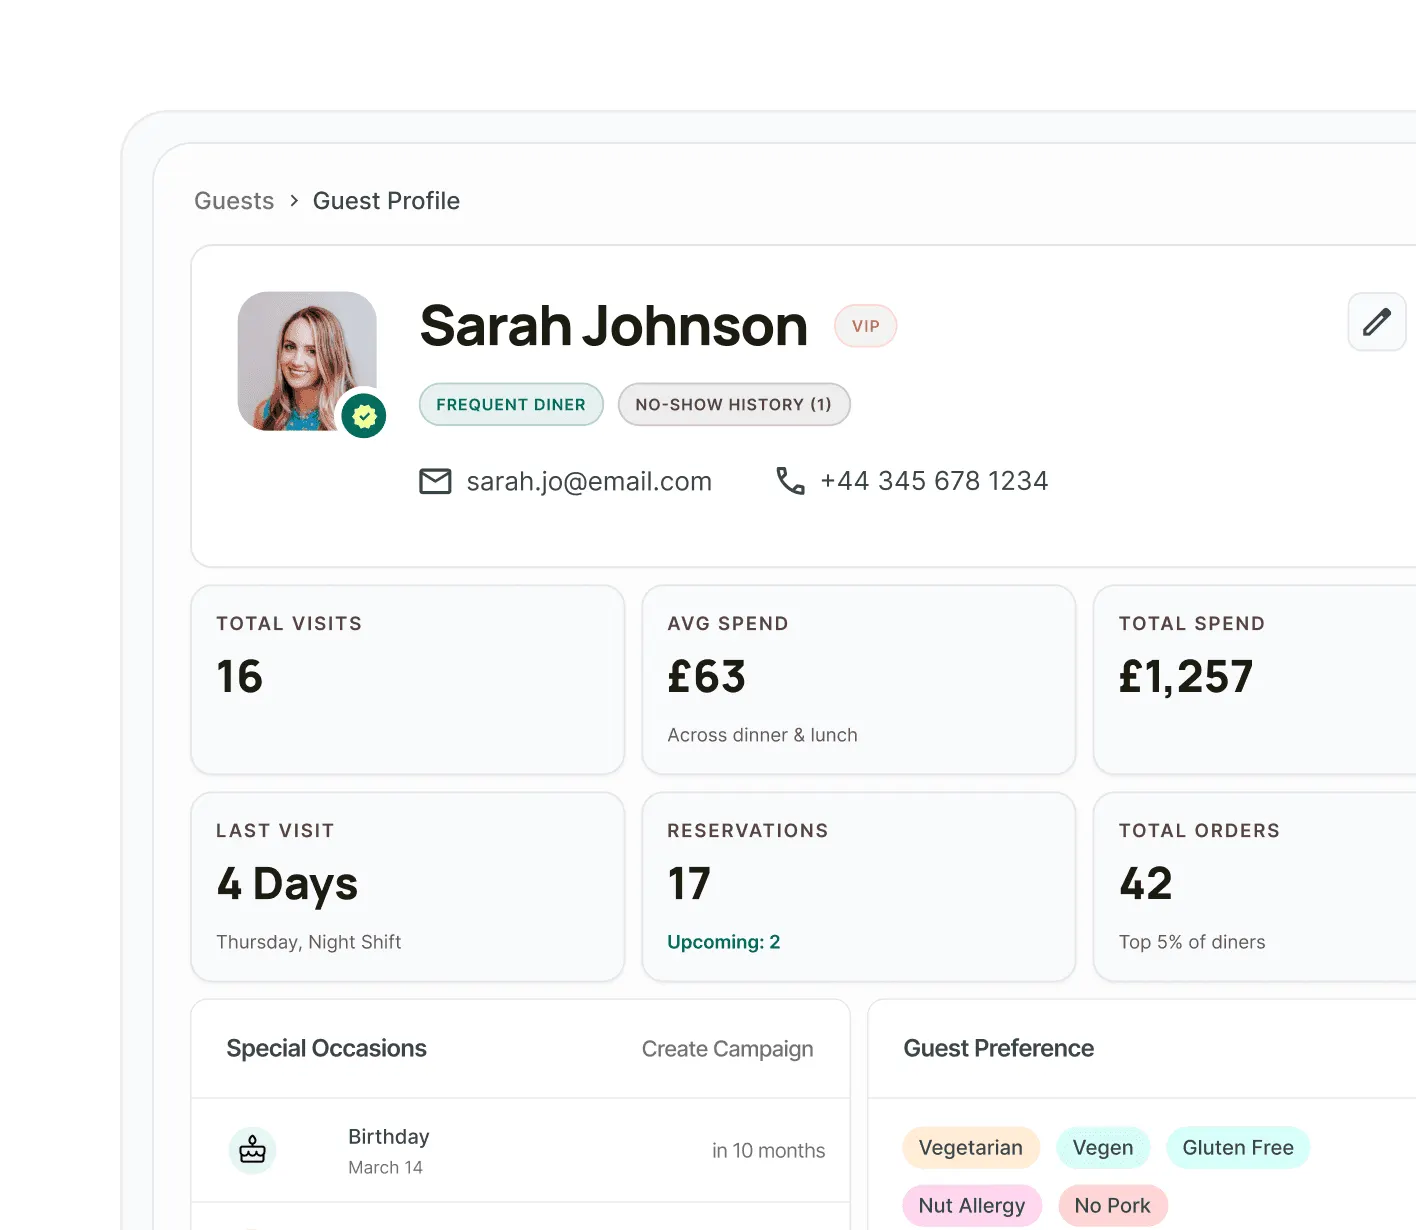Image resolution: width=1416 pixels, height=1230 pixels.
Task: Click the Guest Preference heading
Action: (x=998, y=1049)
